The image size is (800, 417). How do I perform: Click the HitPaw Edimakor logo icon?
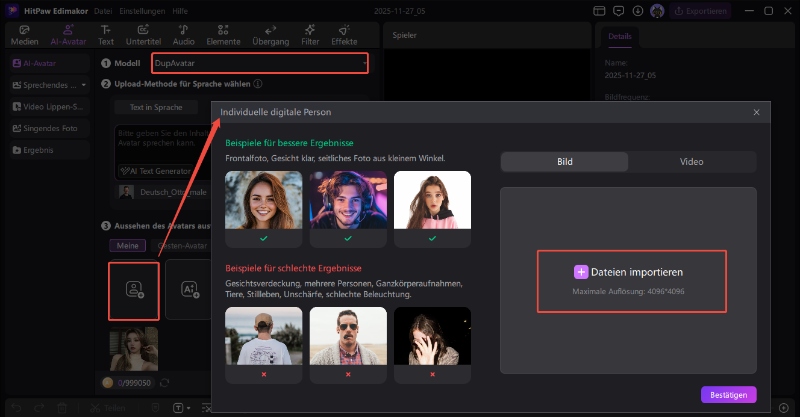pos(12,11)
